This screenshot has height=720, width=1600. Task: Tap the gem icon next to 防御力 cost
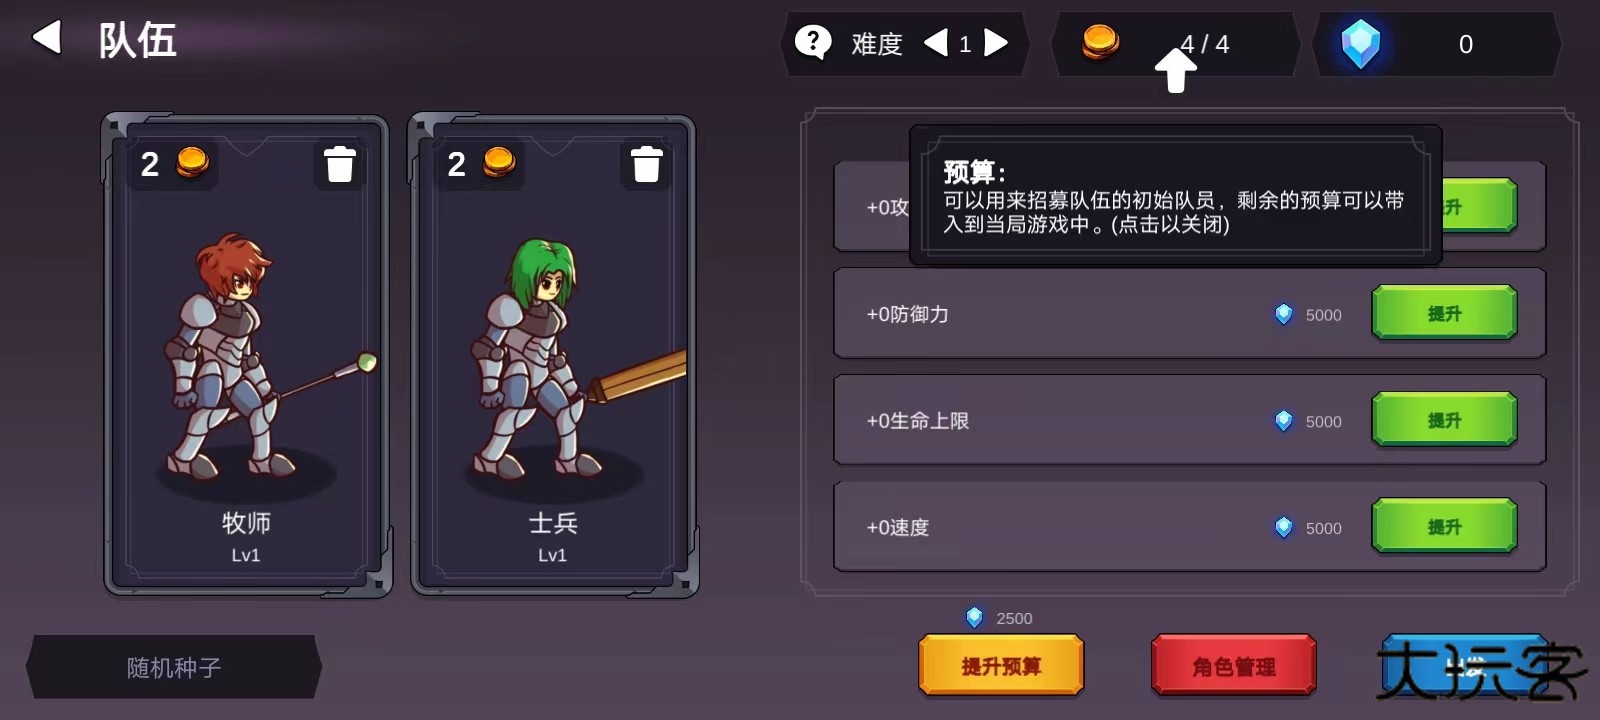pos(1284,314)
